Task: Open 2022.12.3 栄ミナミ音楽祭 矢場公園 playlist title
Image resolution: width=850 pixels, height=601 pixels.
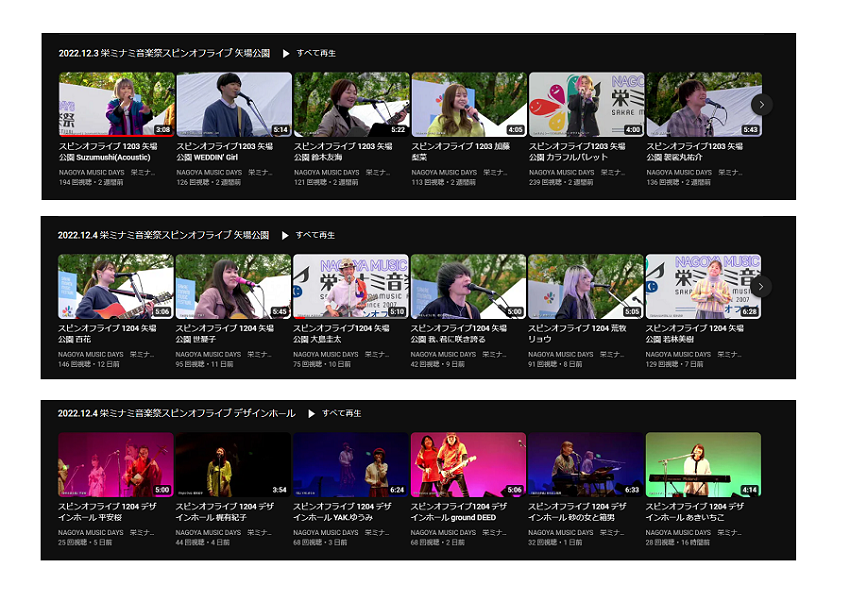Action: 164,53
